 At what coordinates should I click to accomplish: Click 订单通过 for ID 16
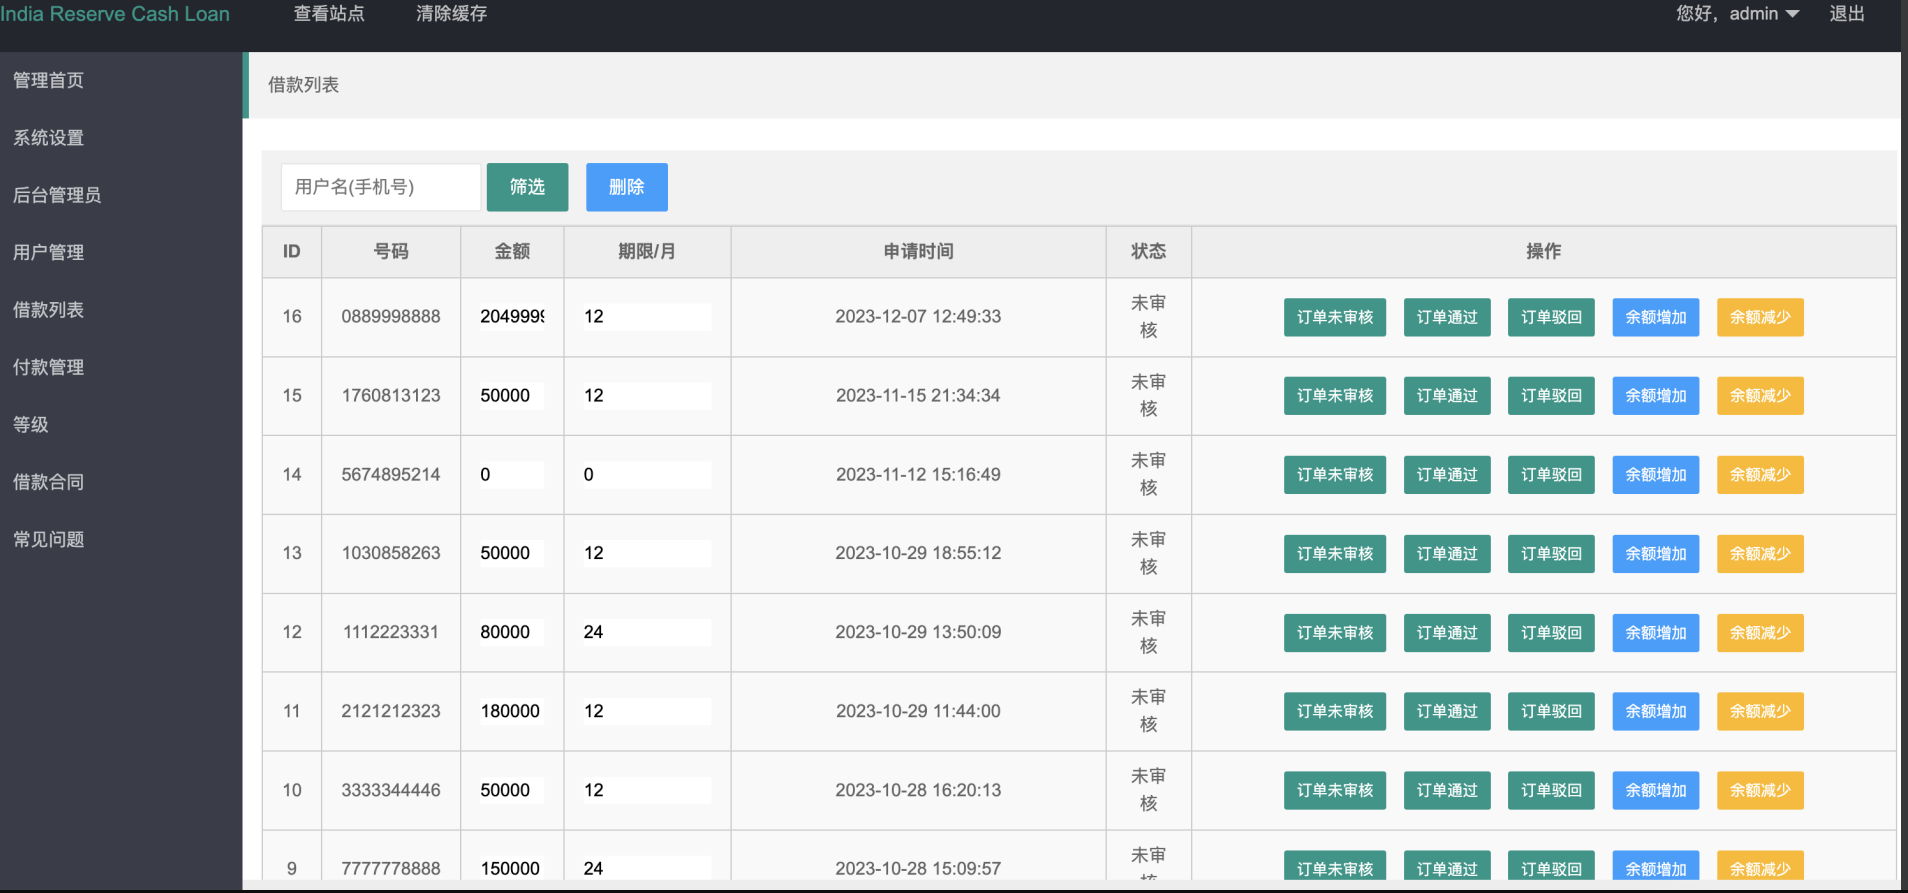coord(1447,317)
